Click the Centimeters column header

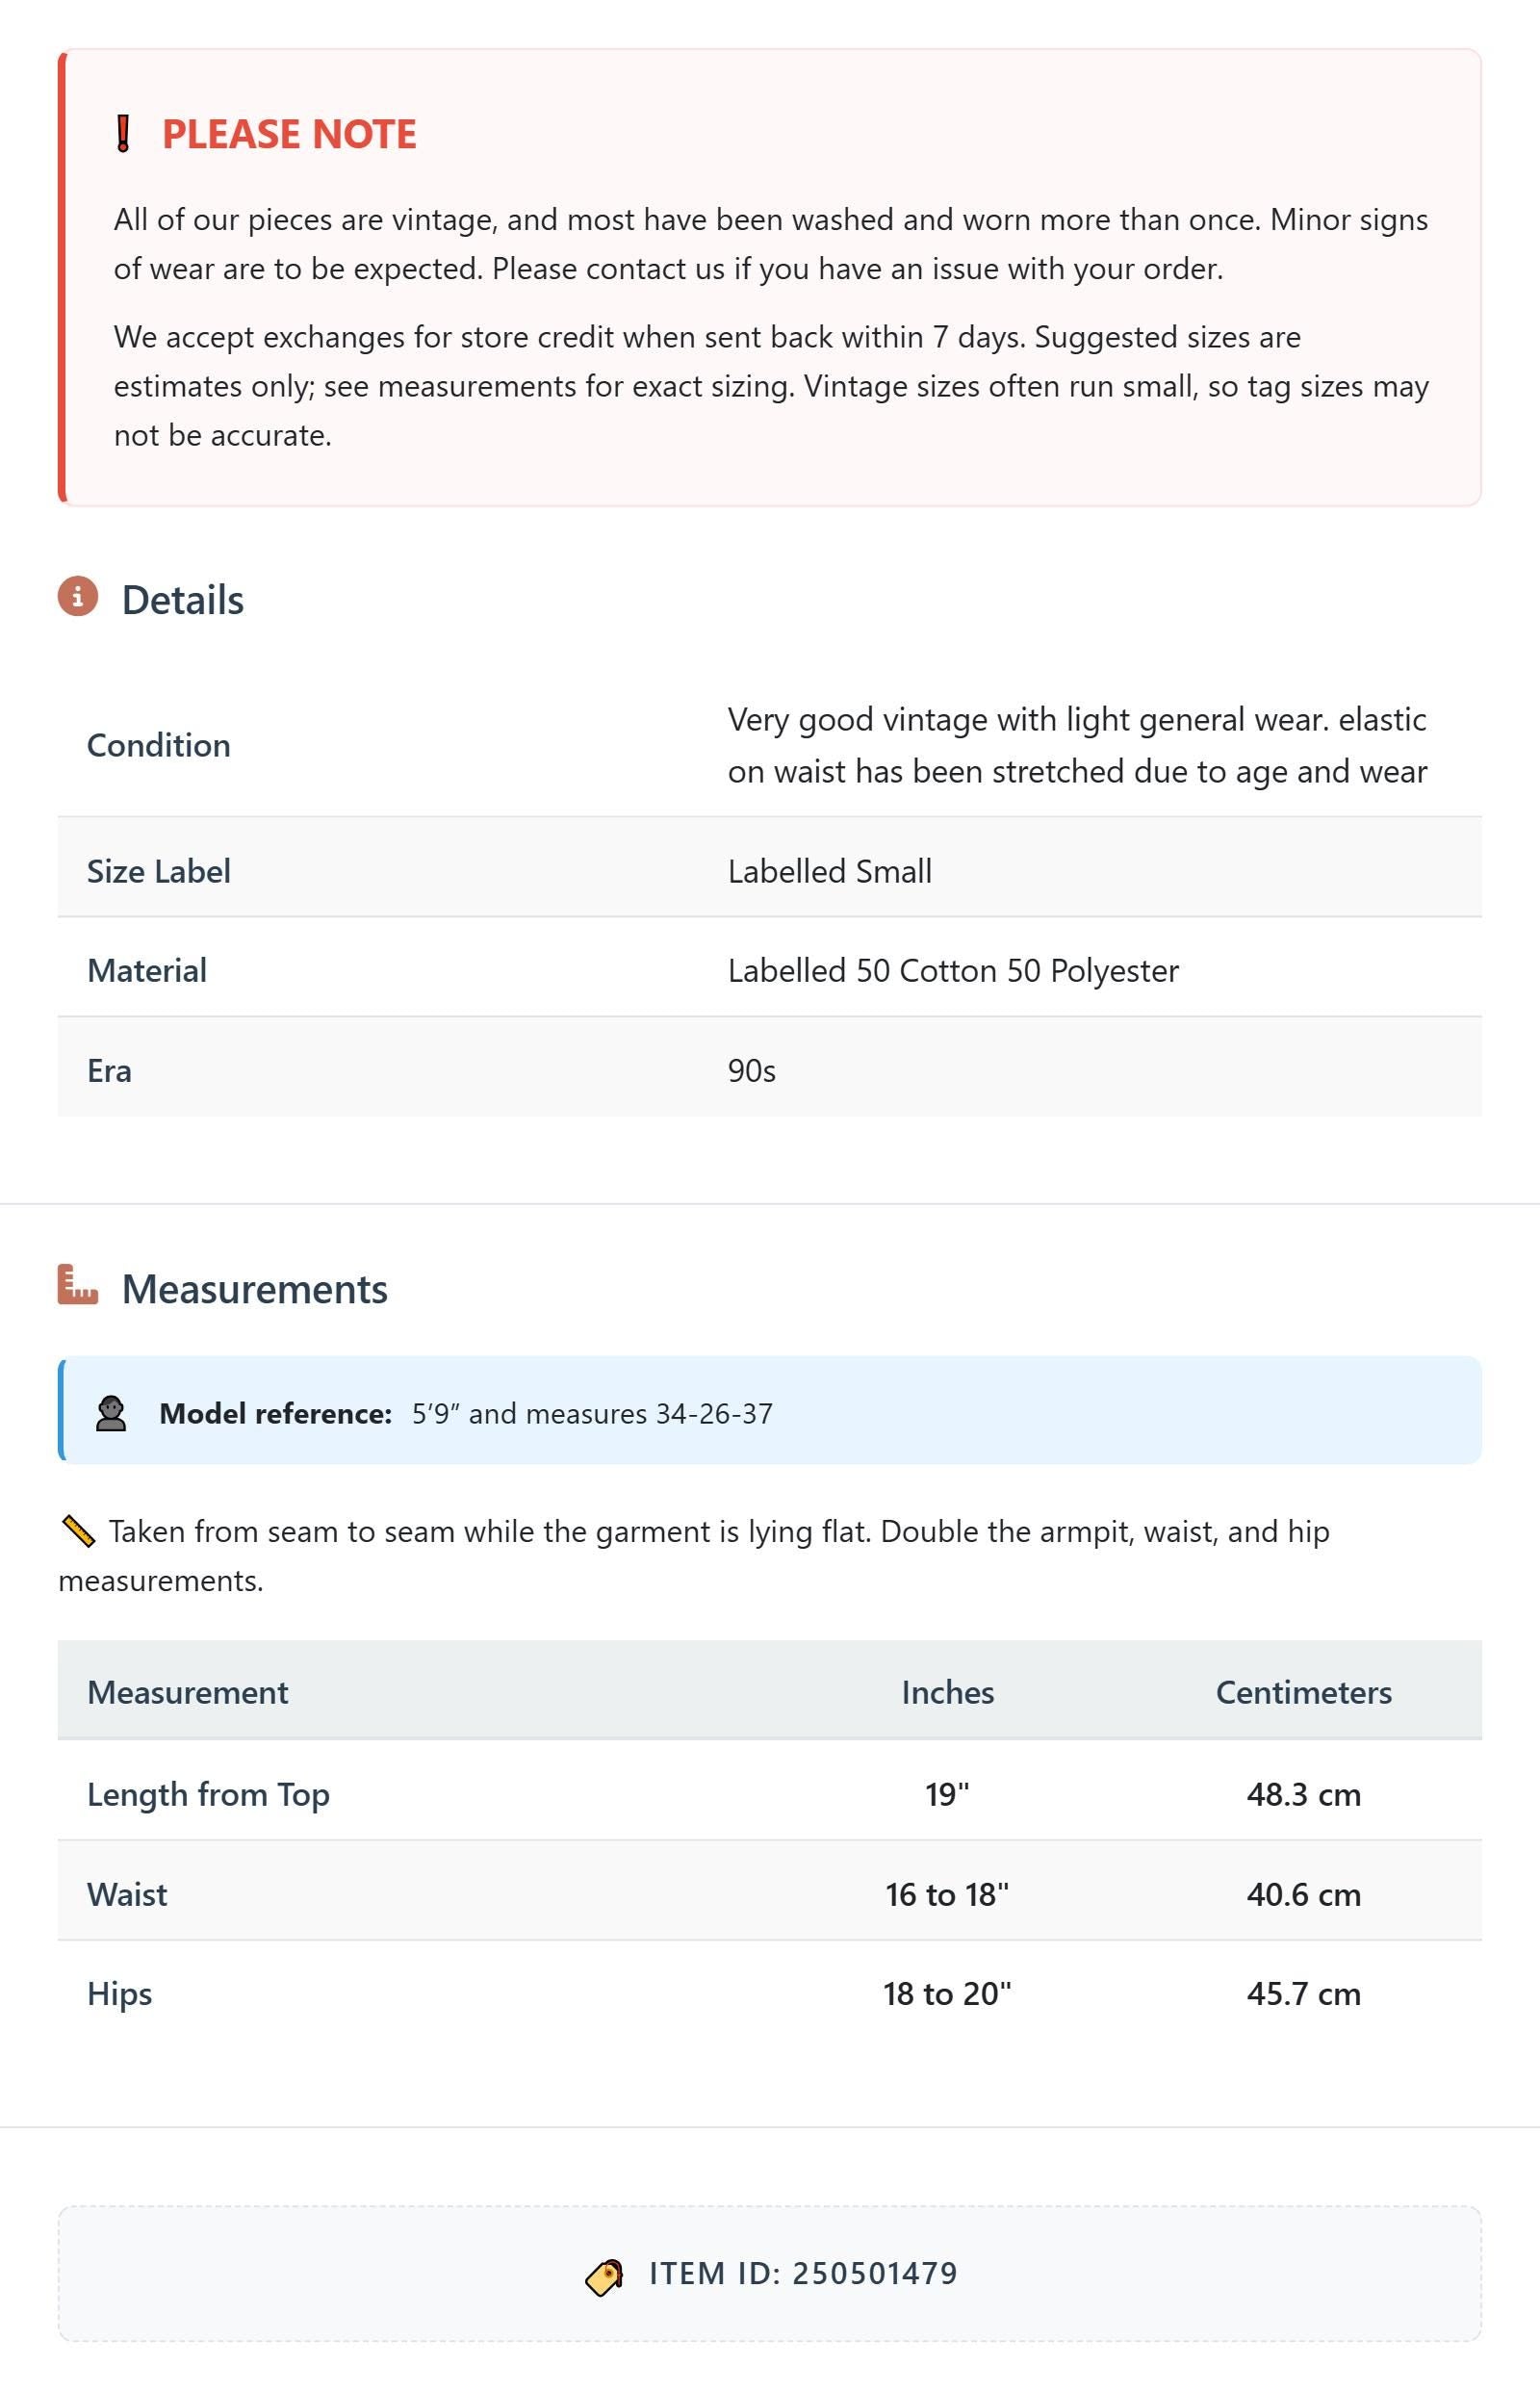pos(1304,1692)
